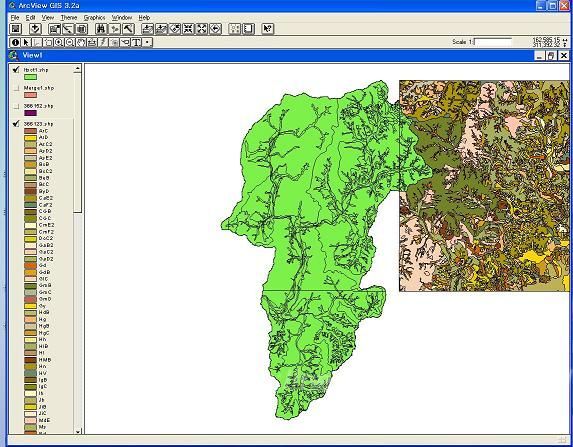The width and height of the screenshot is (573, 447).
Task: Select the Select Feature tool
Action: (48, 42)
